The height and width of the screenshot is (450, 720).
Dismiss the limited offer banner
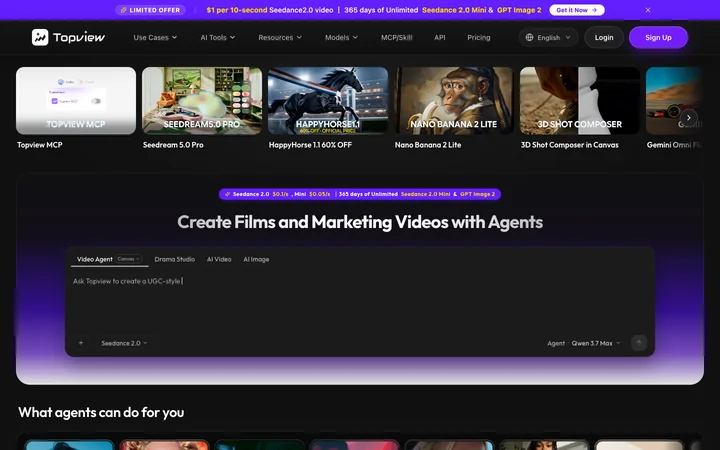tap(647, 10)
